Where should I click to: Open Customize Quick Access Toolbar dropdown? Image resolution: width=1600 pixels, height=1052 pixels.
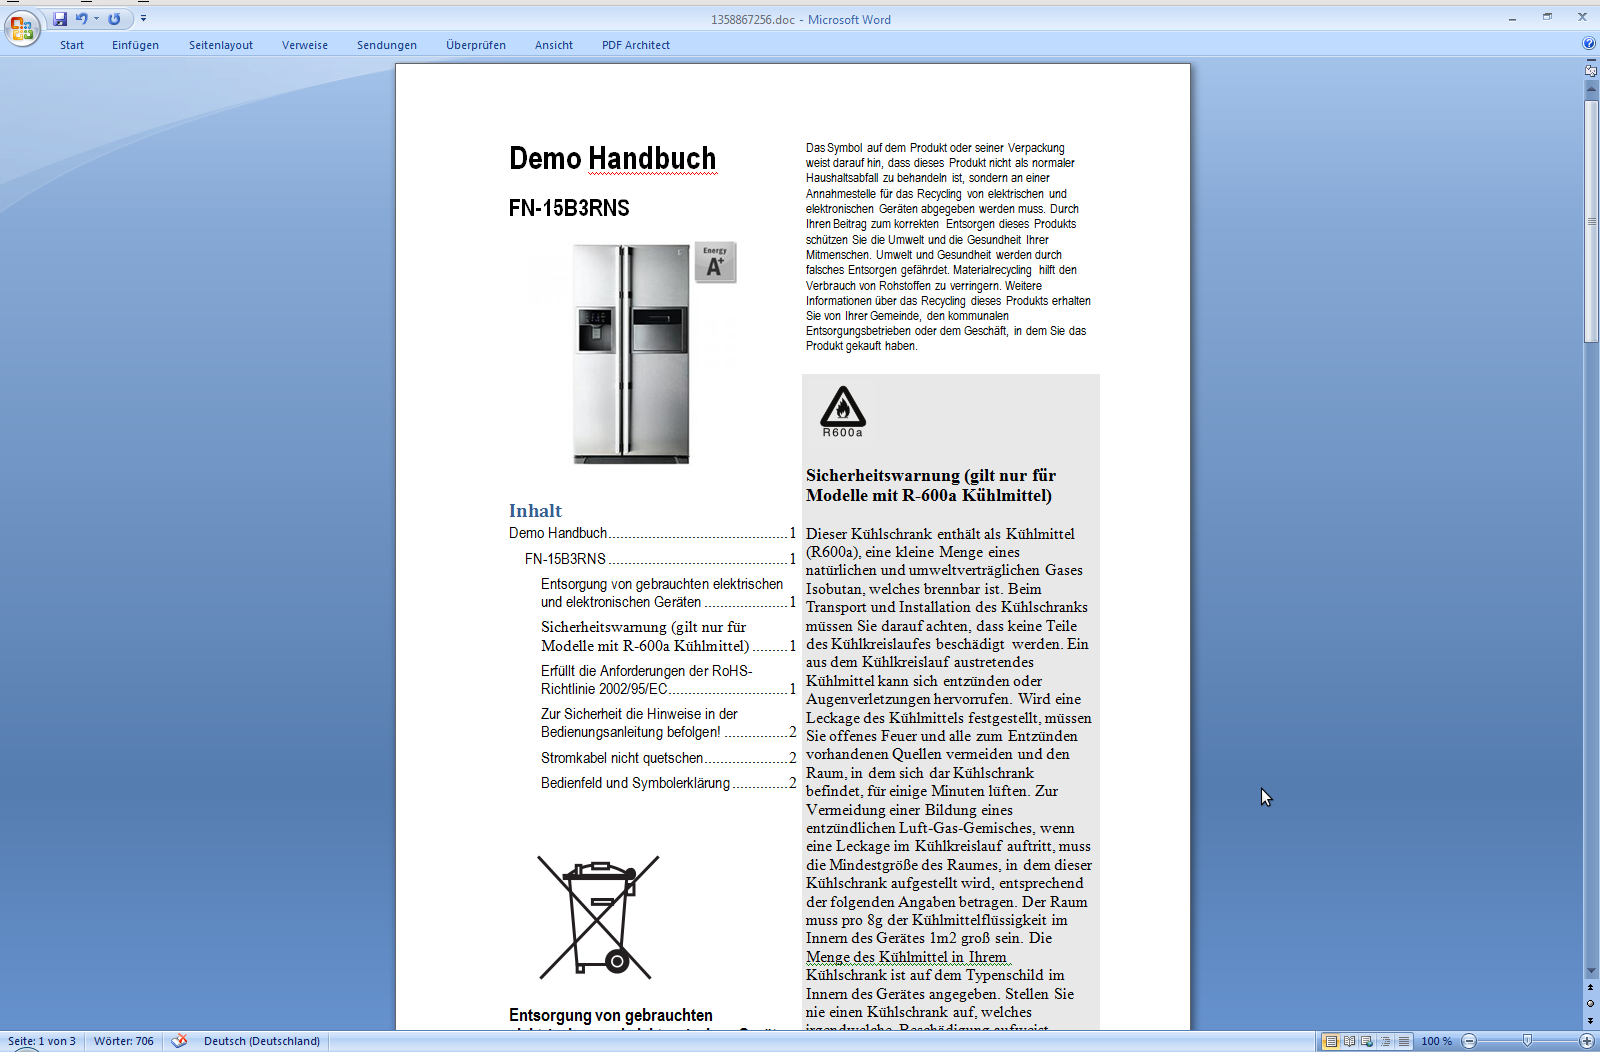pos(143,19)
